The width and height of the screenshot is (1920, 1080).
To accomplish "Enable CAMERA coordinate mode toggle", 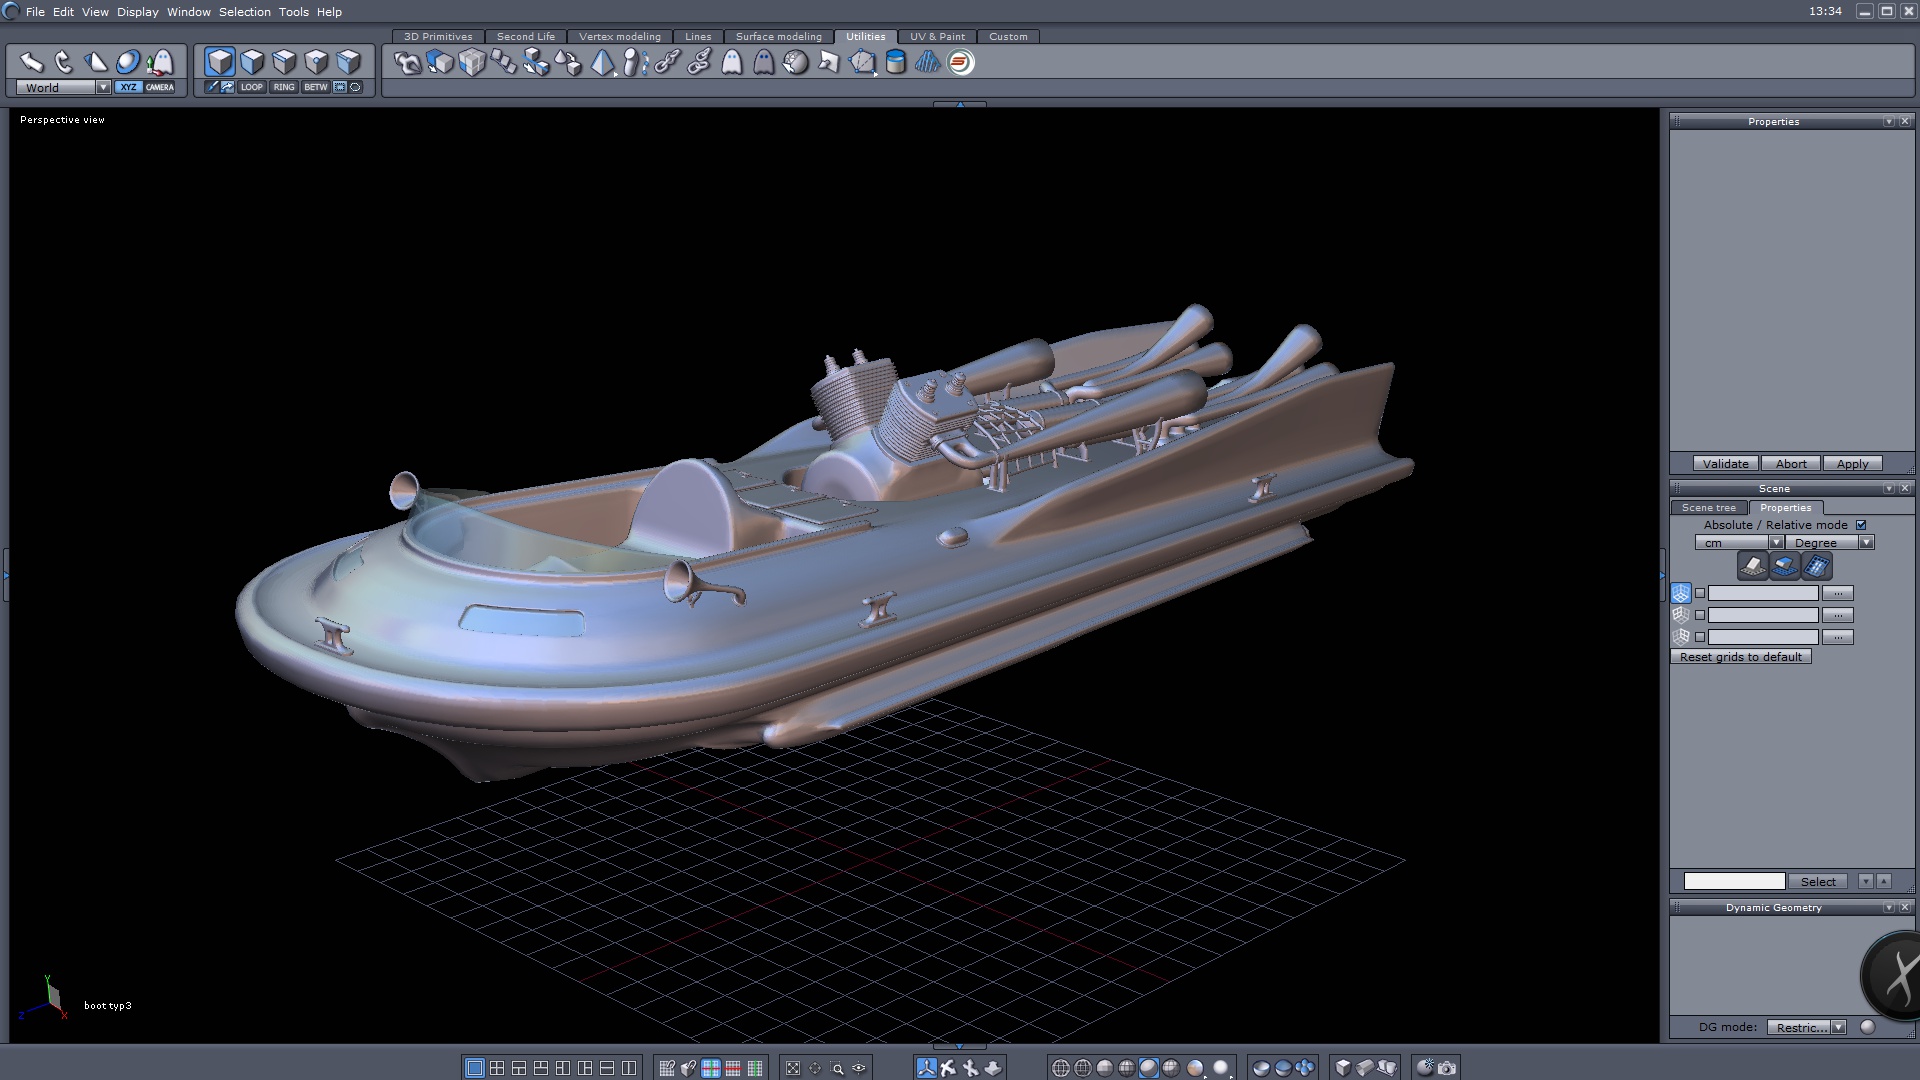I will pos(160,87).
